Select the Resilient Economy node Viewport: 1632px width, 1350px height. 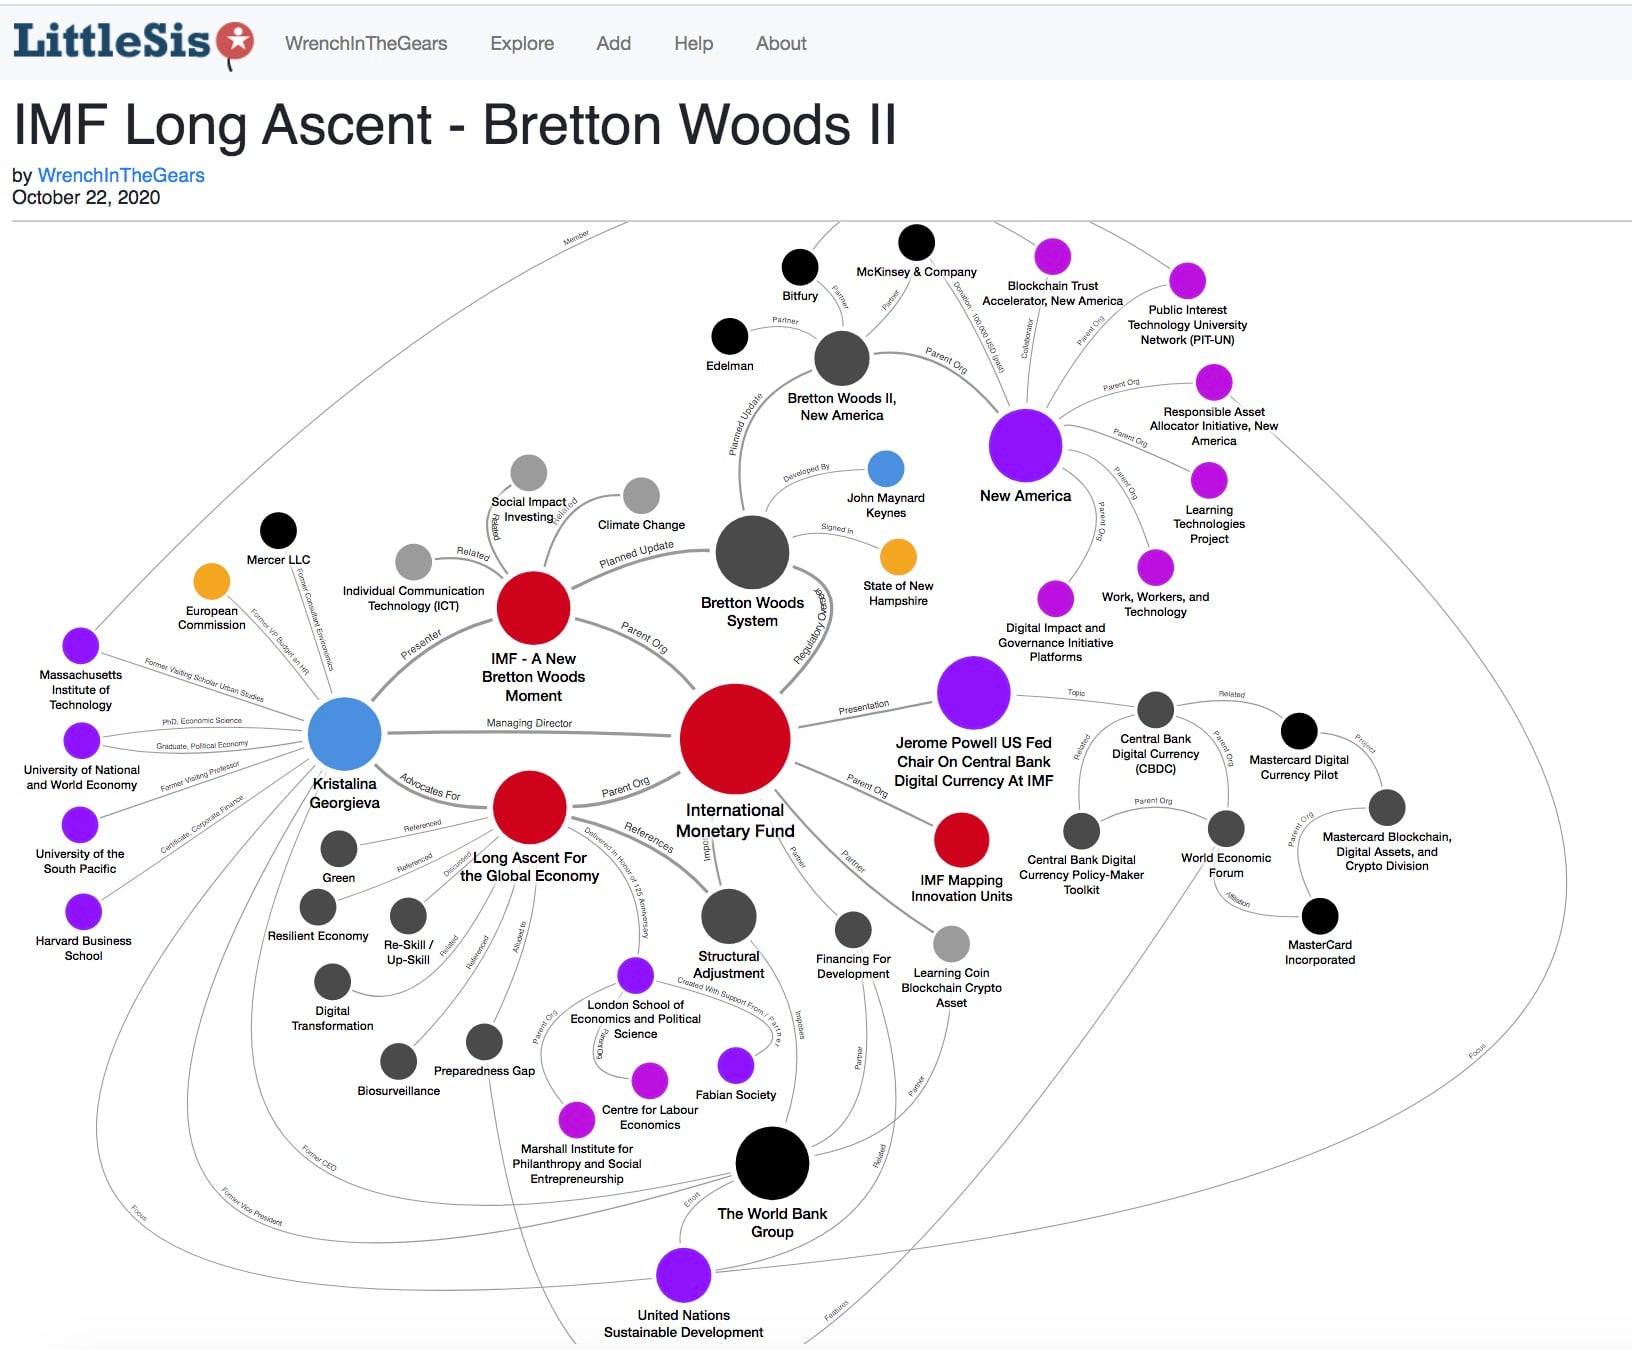(x=318, y=907)
